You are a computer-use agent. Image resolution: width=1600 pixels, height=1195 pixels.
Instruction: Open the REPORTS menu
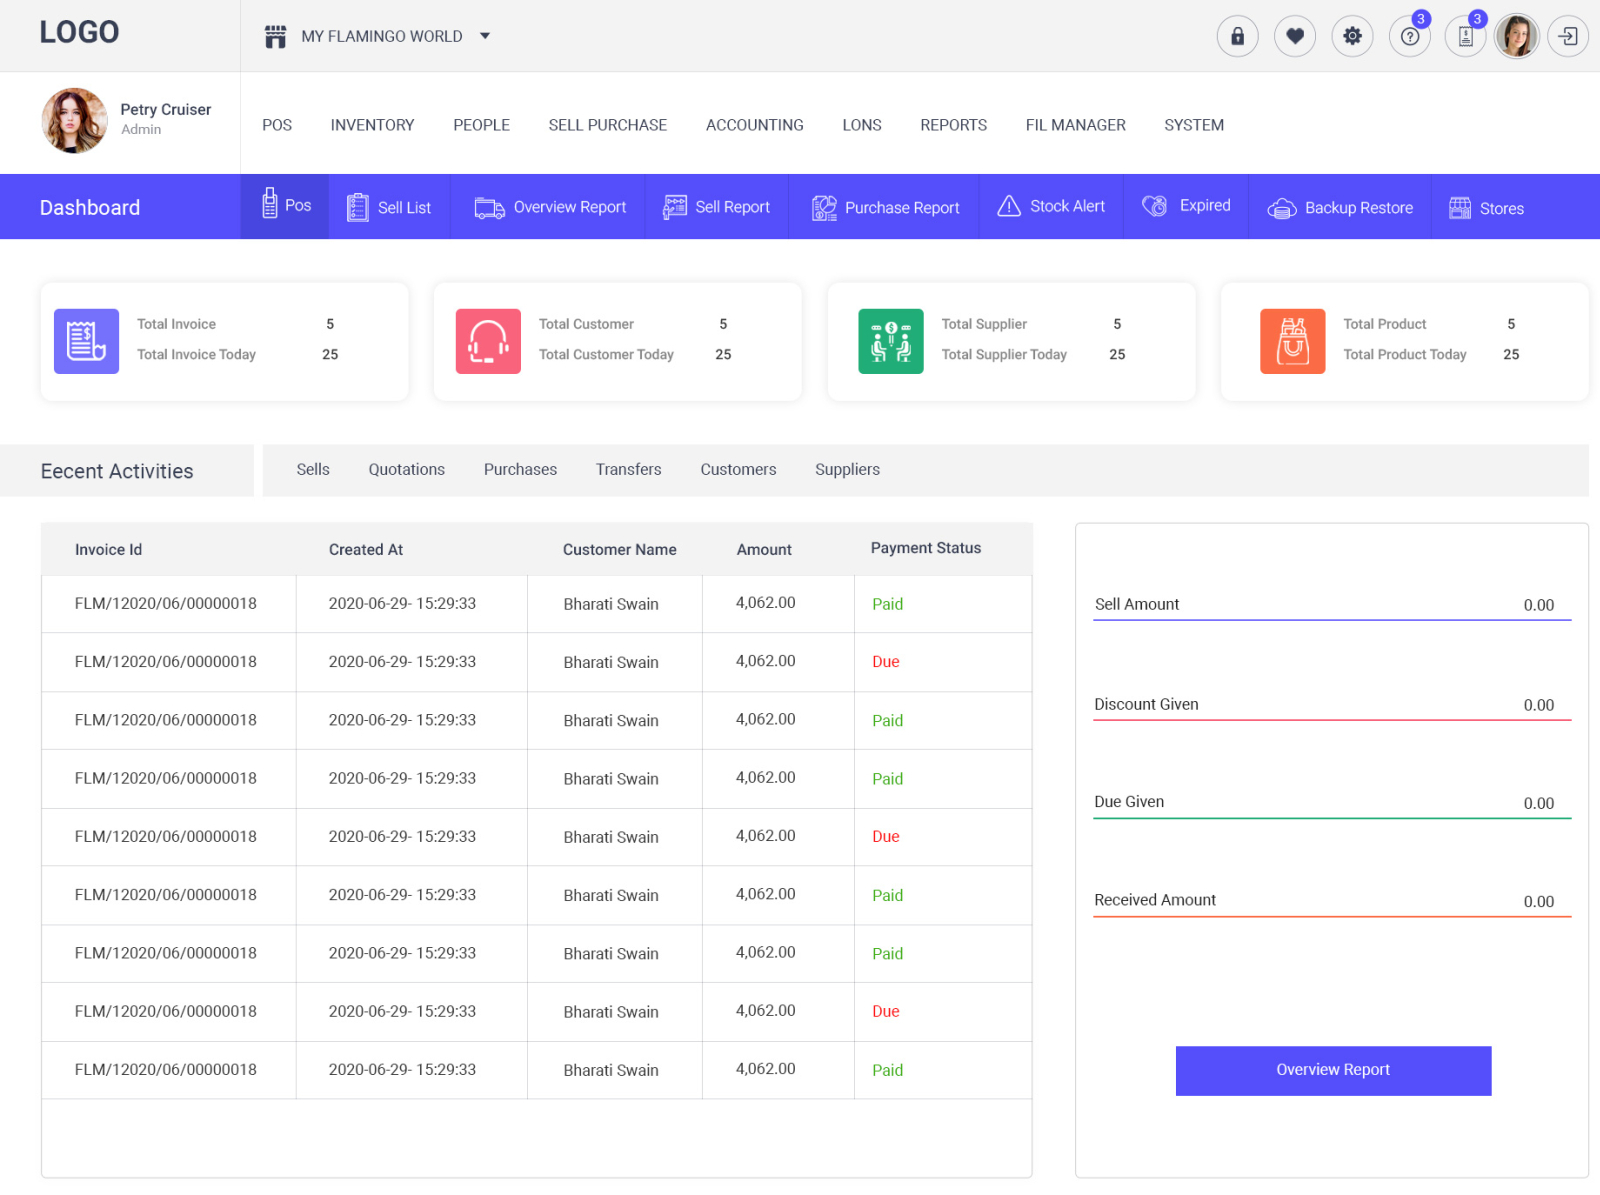[x=953, y=125]
